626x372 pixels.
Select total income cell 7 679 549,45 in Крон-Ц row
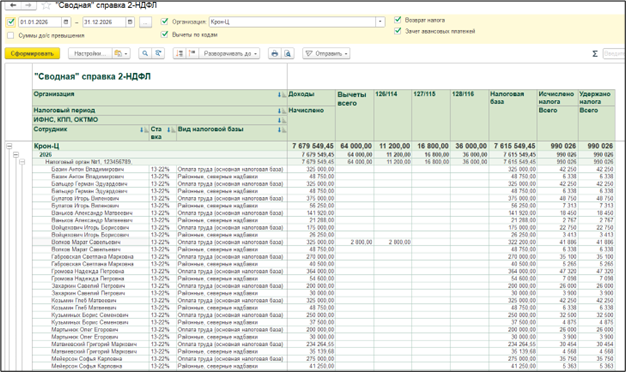point(311,146)
